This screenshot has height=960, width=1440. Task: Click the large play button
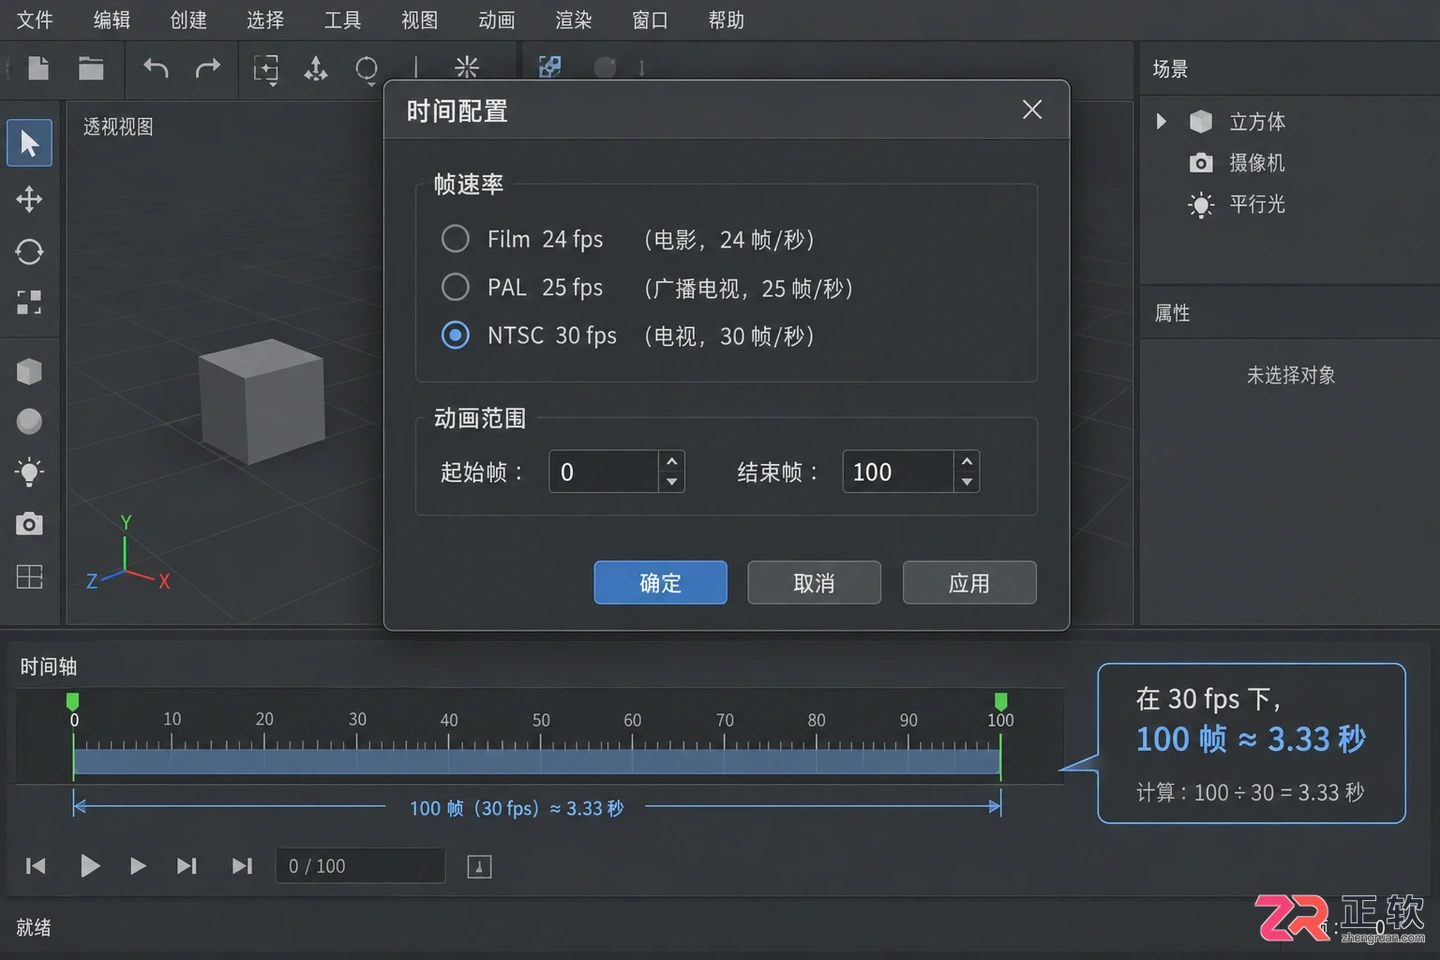90,866
